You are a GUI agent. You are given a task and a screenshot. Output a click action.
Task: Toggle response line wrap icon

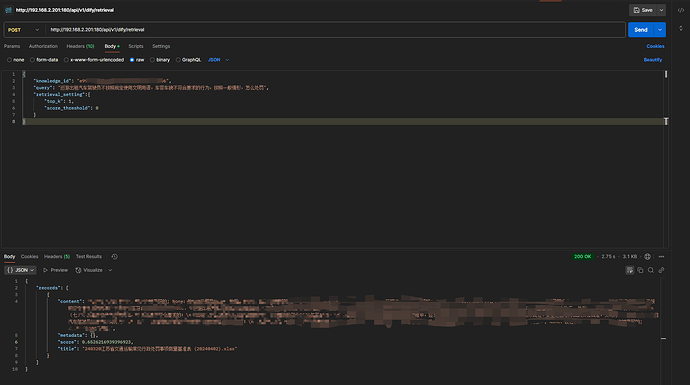pyautogui.click(x=630, y=270)
